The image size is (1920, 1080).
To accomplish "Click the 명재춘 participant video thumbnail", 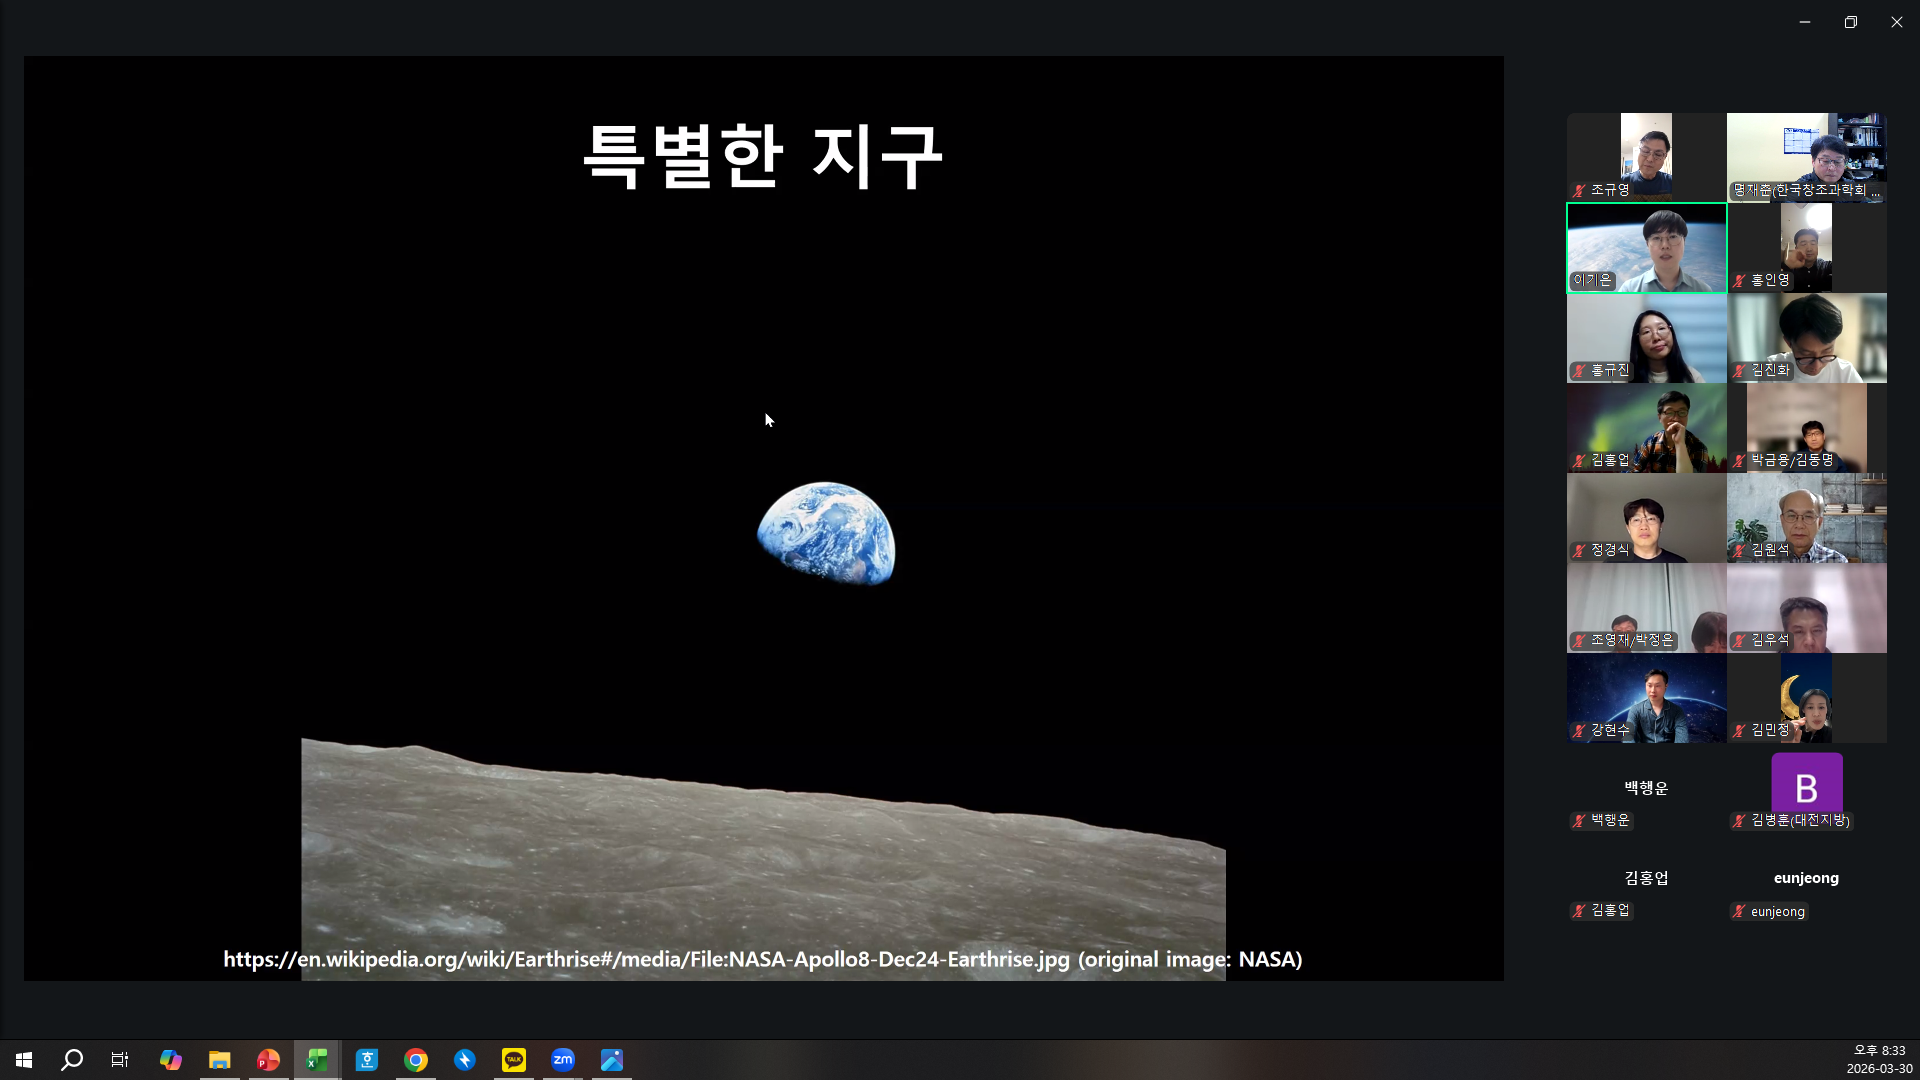I will [x=1806, y=157].
